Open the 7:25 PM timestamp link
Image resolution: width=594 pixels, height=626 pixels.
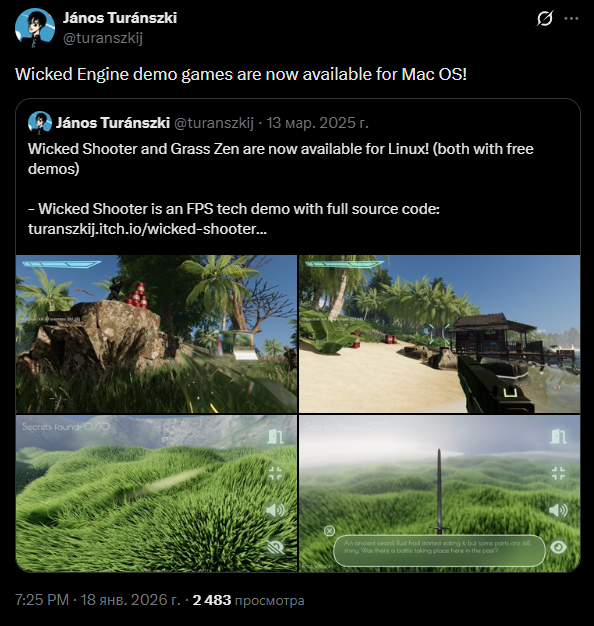(42, 600)
